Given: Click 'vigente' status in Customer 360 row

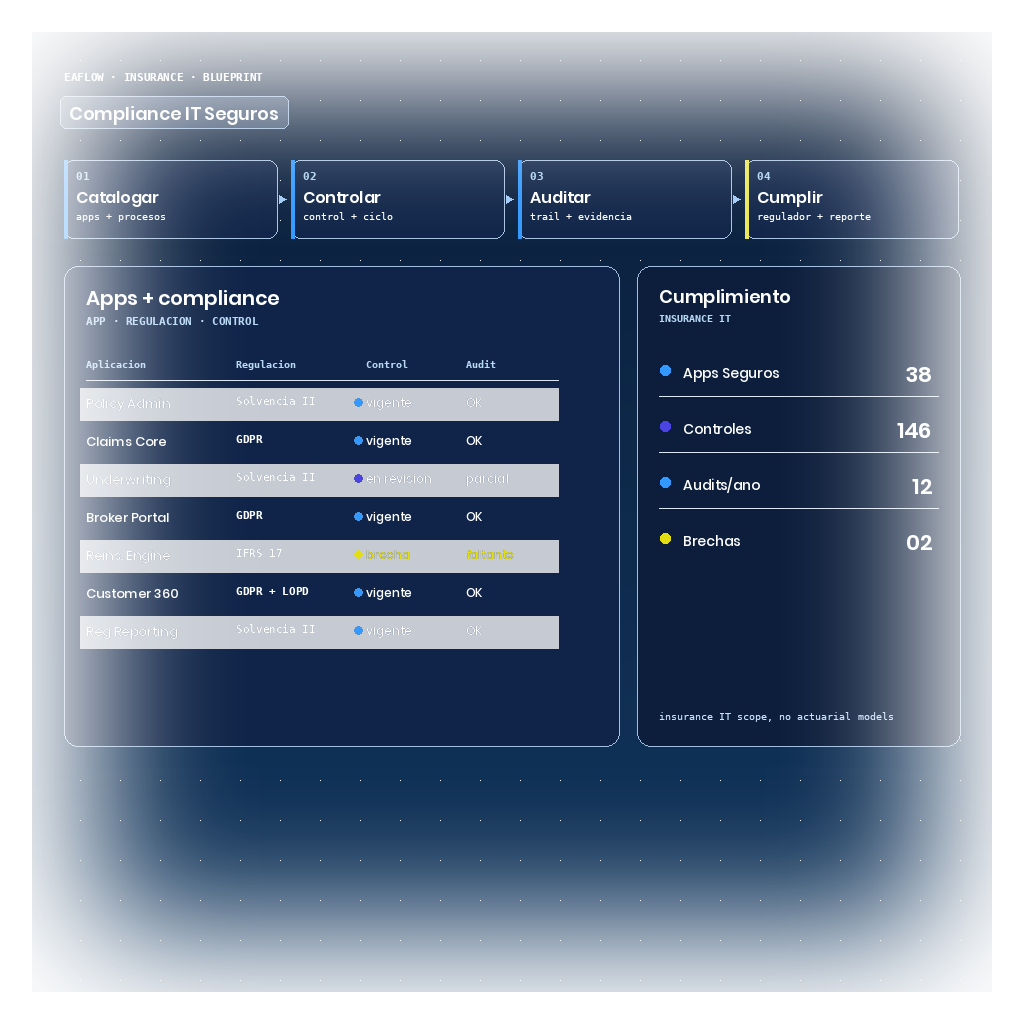Looking at the screenshot, I should (389, 593).
